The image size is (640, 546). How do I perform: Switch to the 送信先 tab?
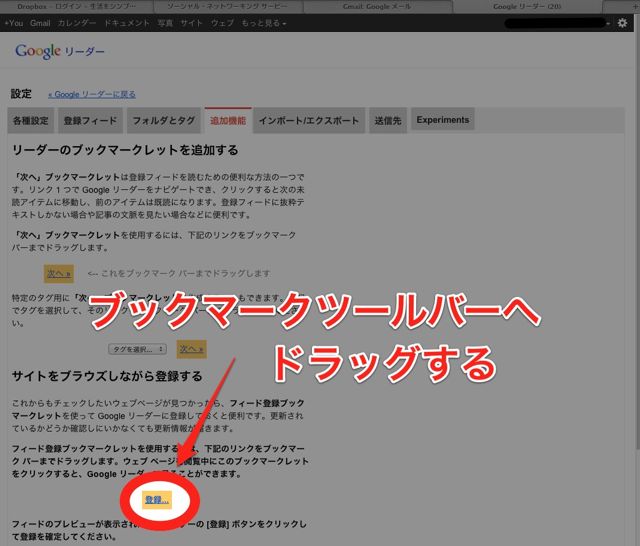388,120
